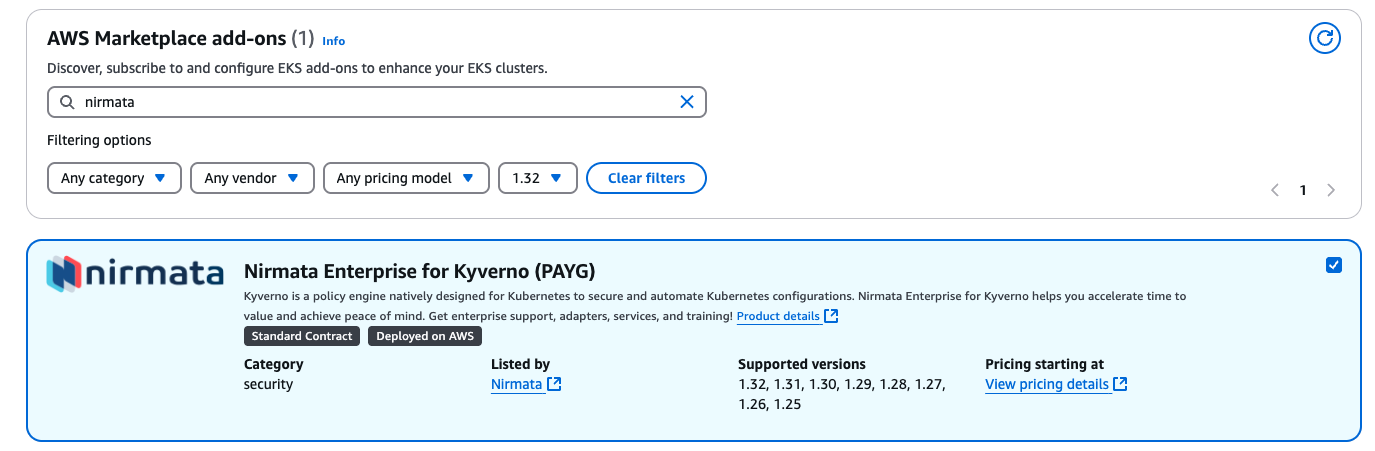Open the Any pricing model dropdown
Image resolution: width=1375 pixels, height=451 pixels.
[x=406, y=178]
